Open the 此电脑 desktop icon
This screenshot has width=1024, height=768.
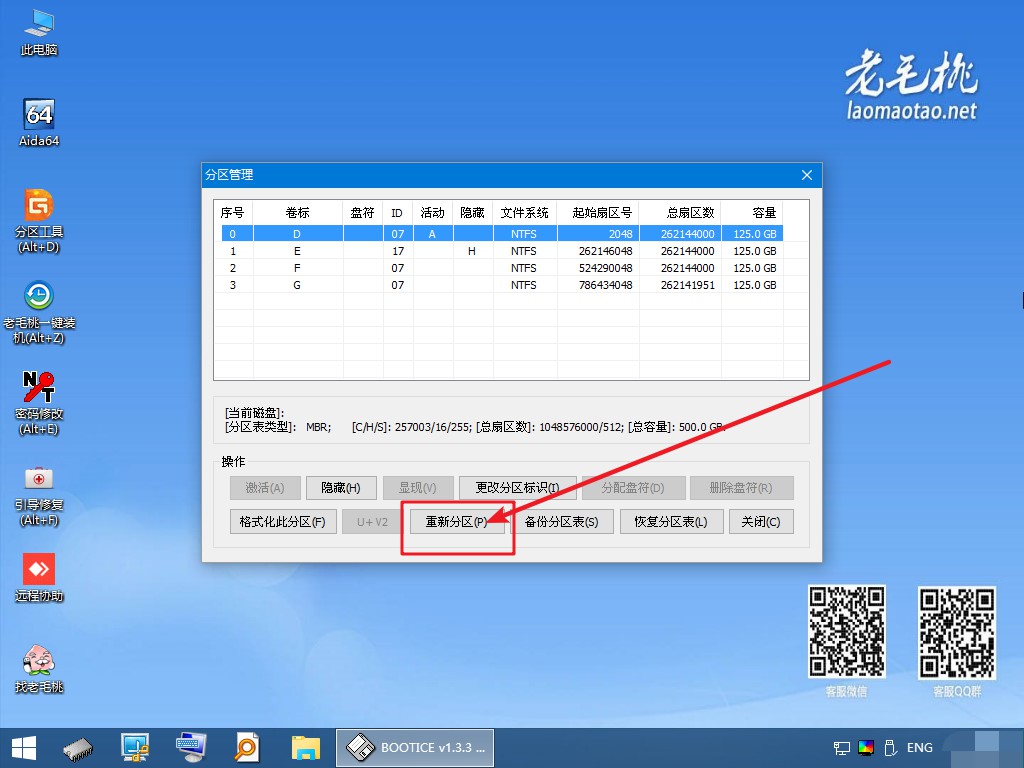(x=39, y=33)
